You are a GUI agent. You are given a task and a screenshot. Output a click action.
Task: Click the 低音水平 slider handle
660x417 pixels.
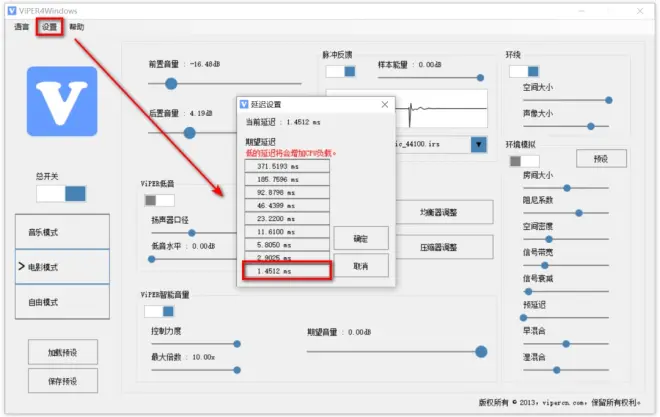(x=152, y=259)
